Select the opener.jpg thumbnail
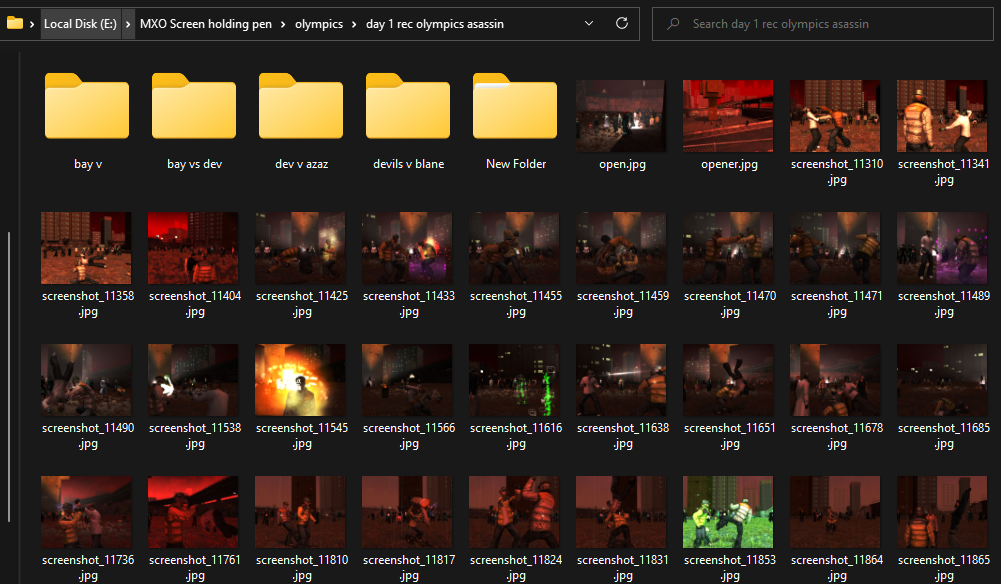The height and width of the screenshot is (584, 1001). point(729,116)
